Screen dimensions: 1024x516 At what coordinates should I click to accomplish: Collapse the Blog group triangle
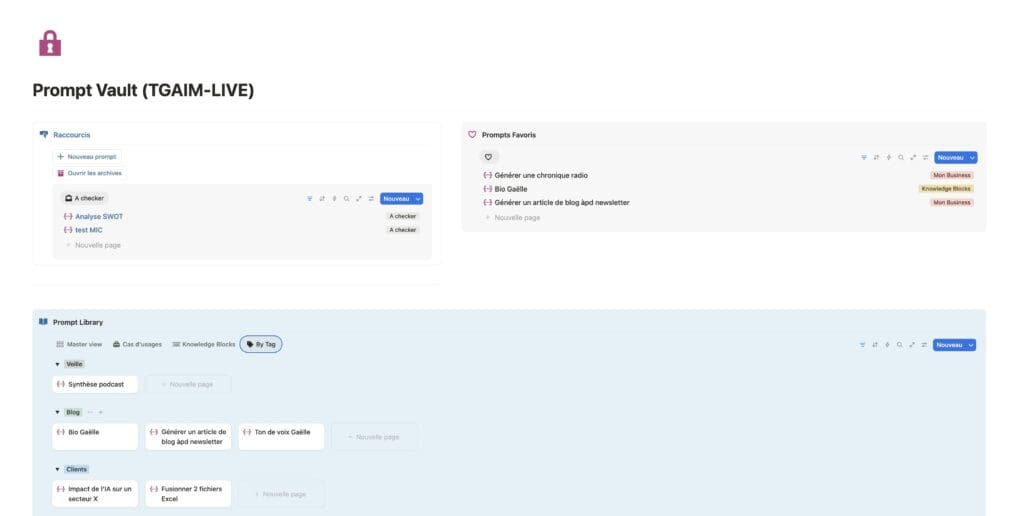point(57,412)
